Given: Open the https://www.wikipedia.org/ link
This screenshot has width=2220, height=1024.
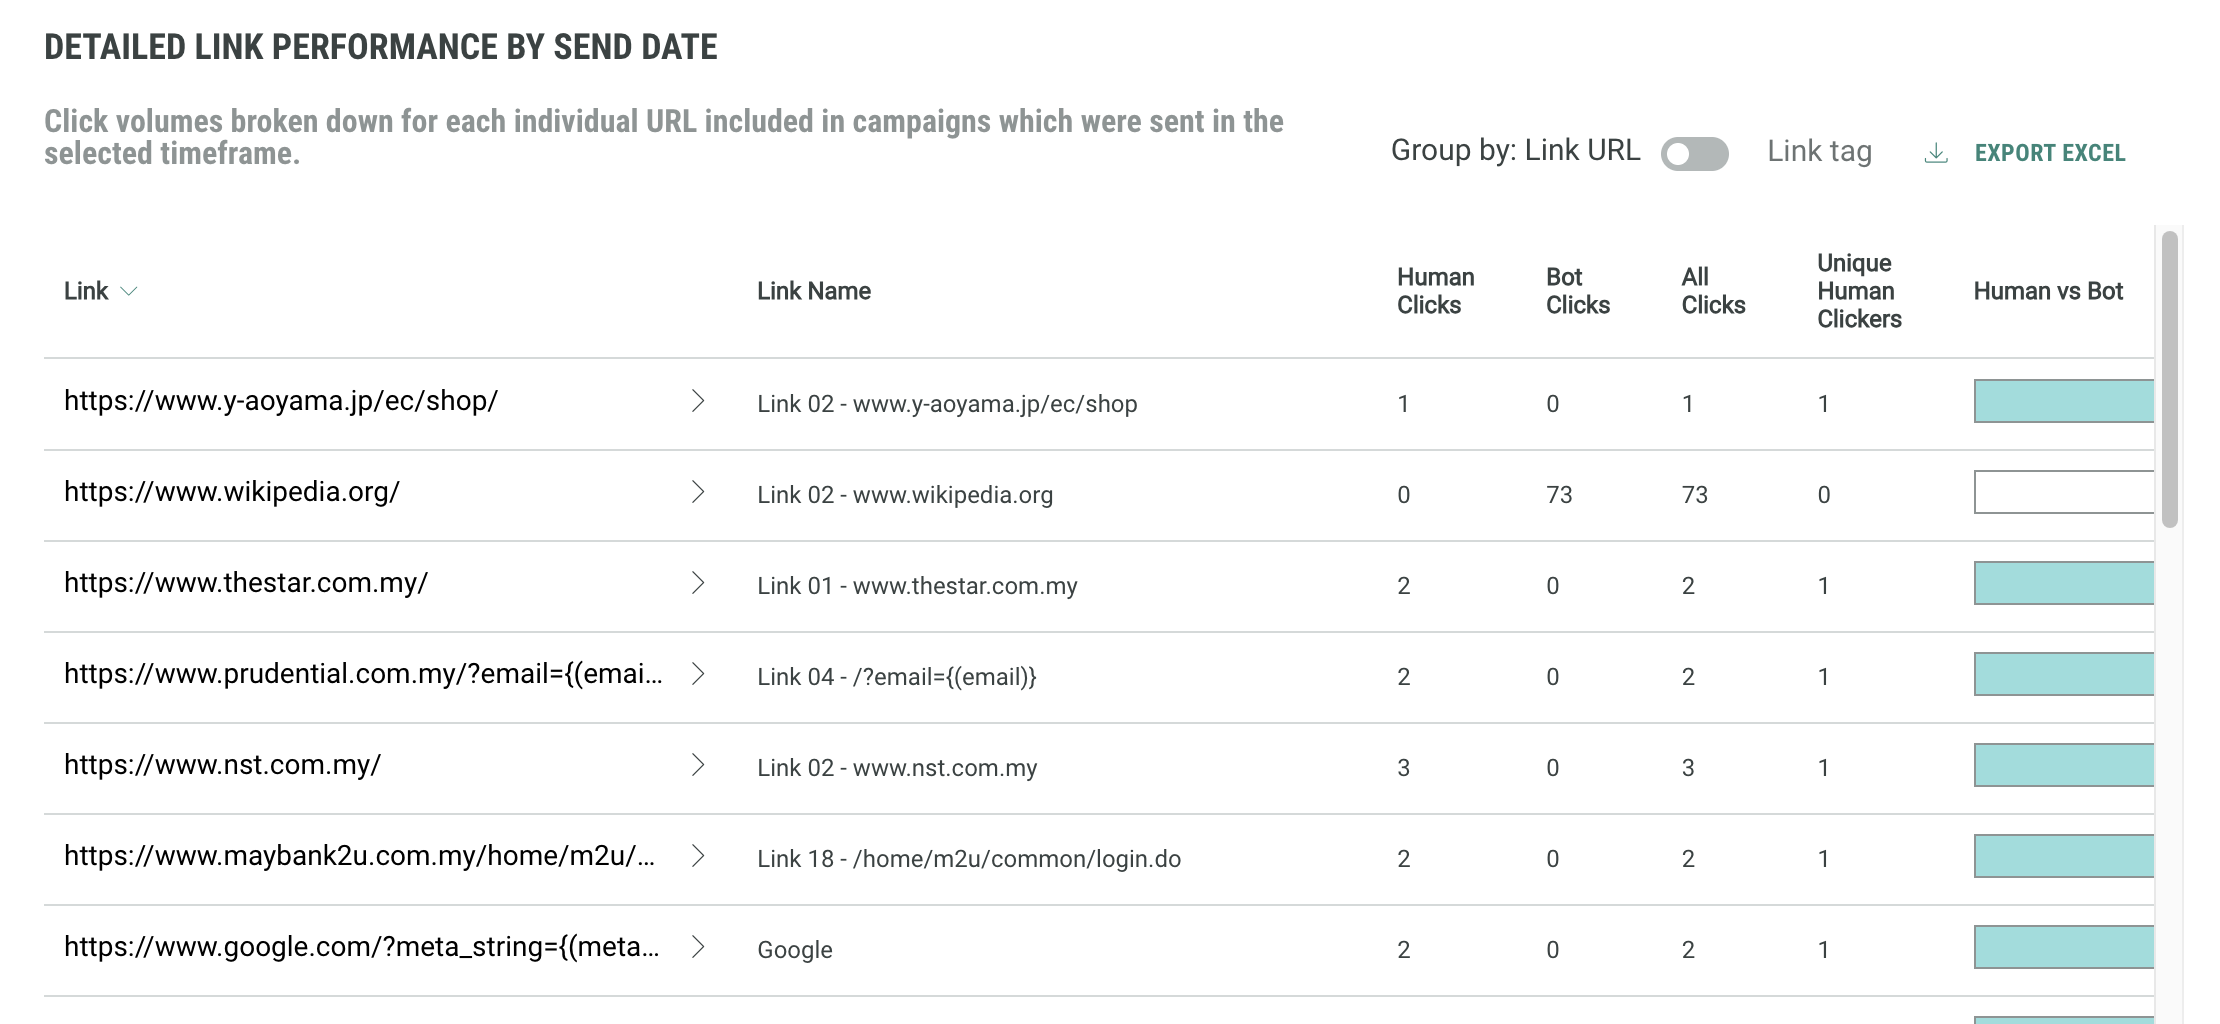Looking at the screenshot, I should pos(232,492).
